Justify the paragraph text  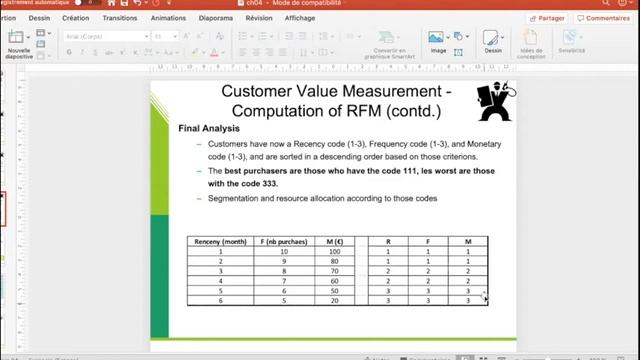click(x=282, y=52)
